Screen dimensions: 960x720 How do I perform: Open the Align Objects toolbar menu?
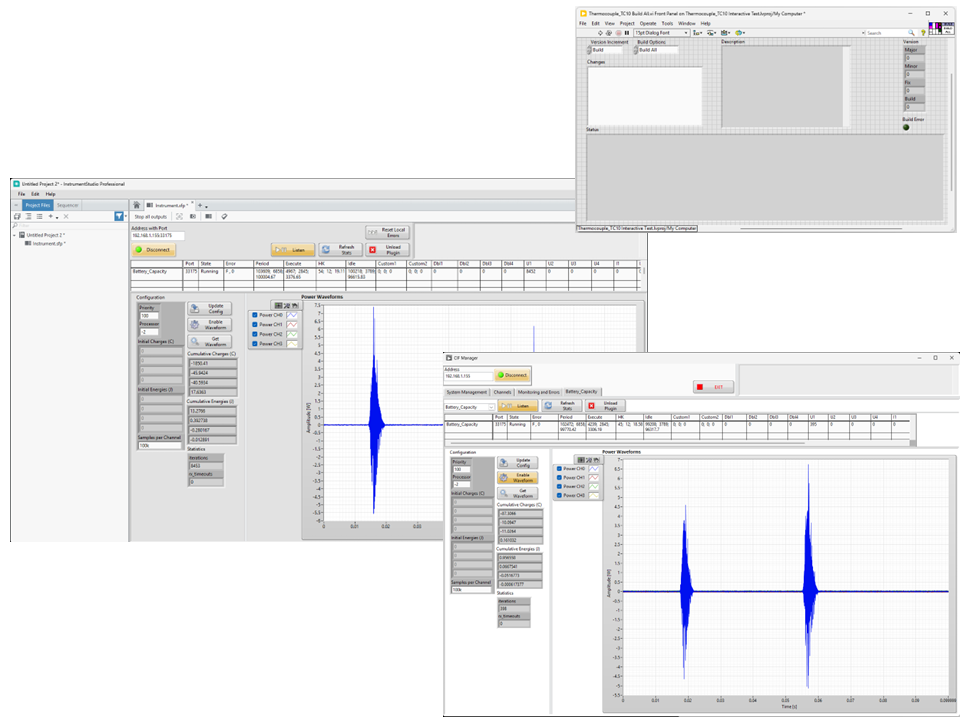click(x=697, y=33)
